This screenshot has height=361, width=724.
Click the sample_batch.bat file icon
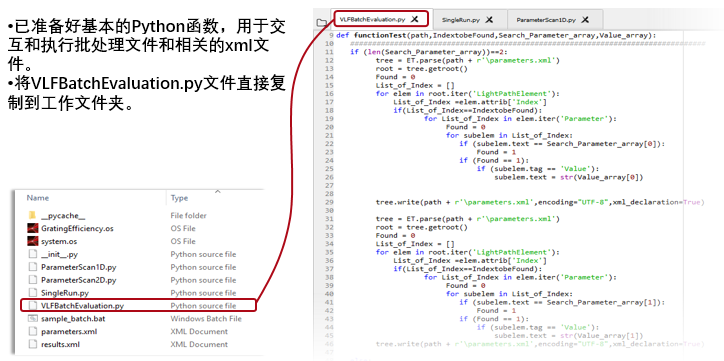[32, 319]
